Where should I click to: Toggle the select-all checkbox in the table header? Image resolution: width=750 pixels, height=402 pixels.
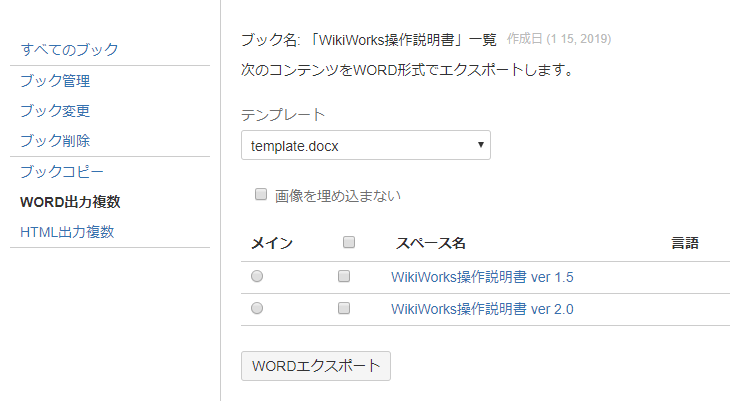tap(349, 242)
